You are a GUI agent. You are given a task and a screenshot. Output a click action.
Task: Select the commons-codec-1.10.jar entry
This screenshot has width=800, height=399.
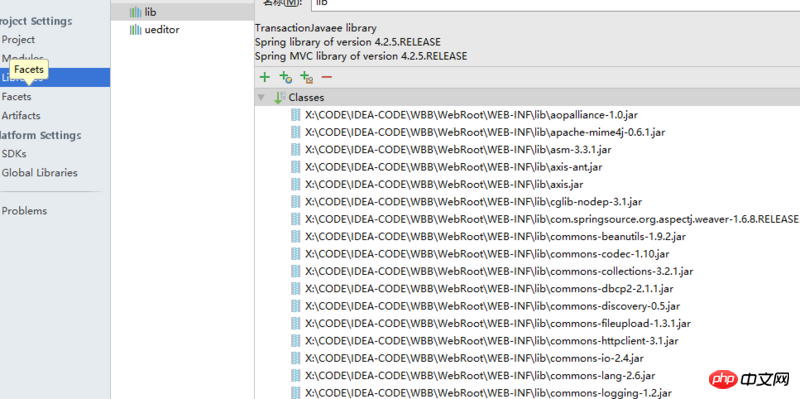pos(487,254)
